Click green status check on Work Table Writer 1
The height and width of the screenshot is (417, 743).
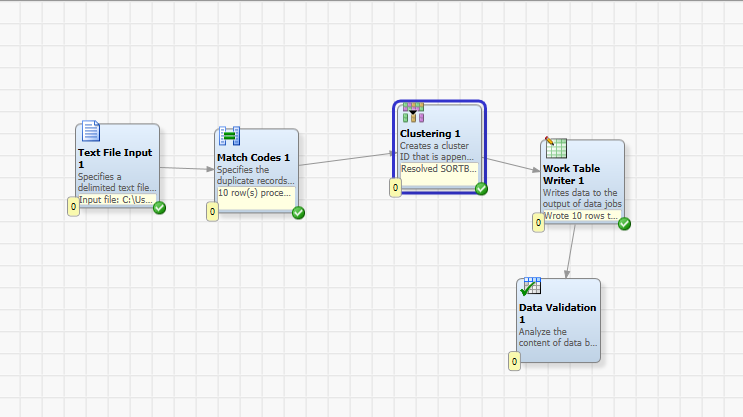click(x=624, y=224)
